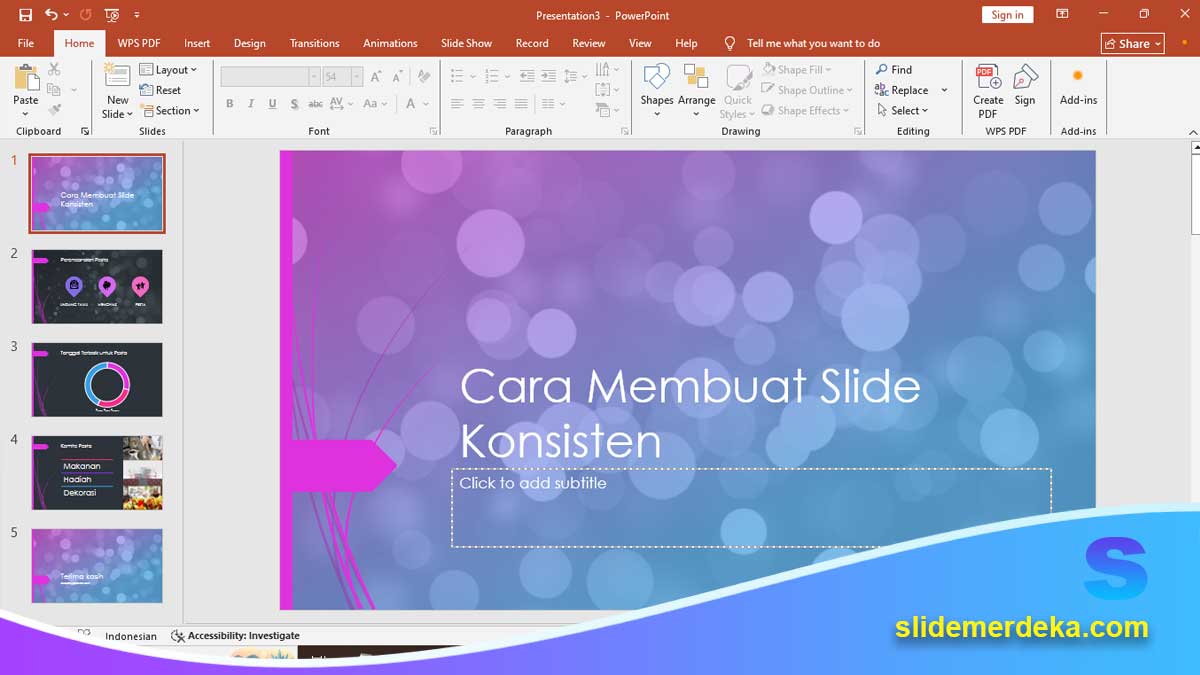
Task: Toggle Strikethrough formatting
Action: (x=315, y=104)
